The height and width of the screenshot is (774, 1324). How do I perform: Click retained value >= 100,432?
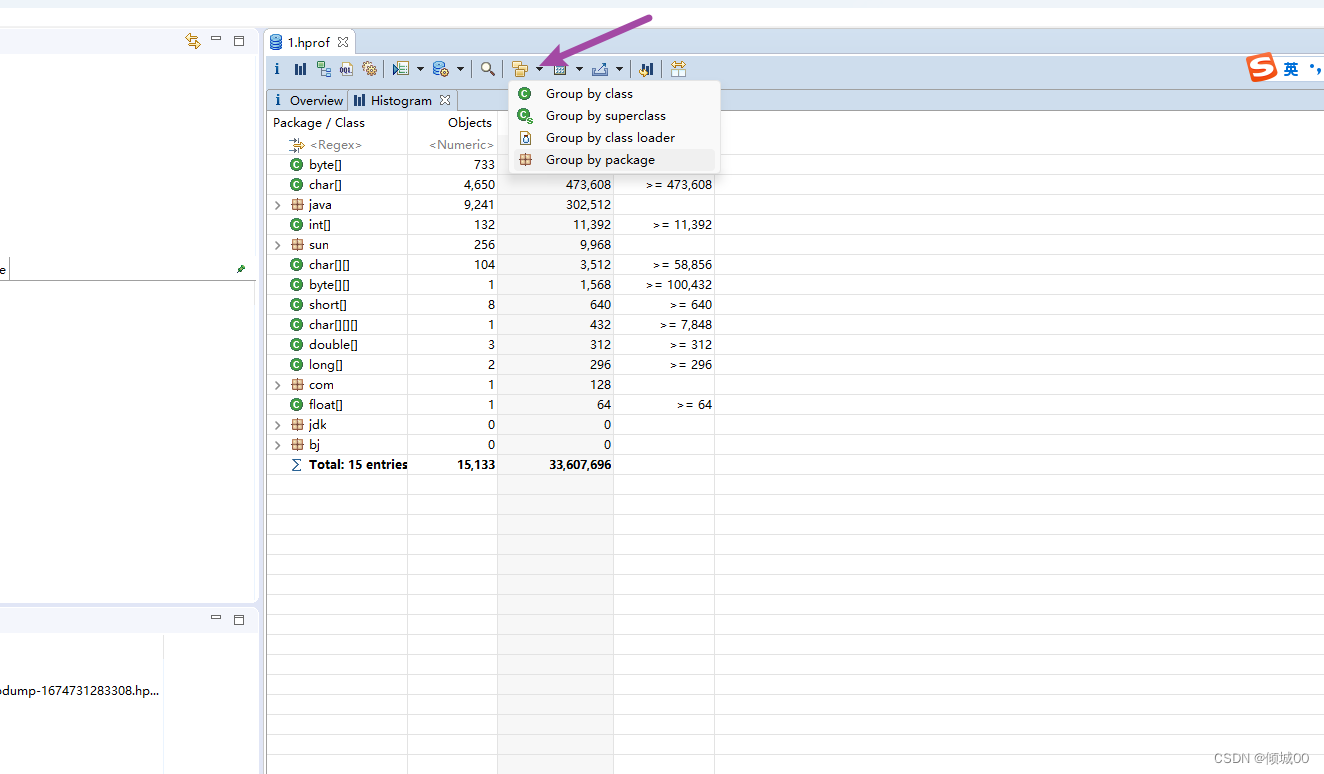tap(679, 285)
